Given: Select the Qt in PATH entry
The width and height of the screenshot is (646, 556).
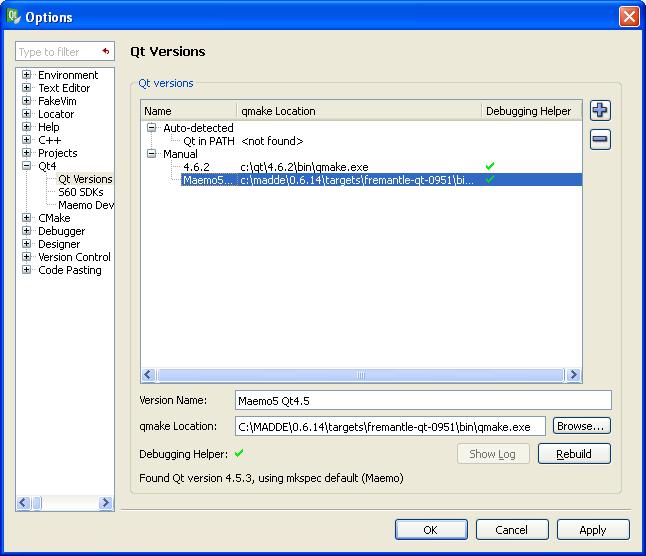Looking at the screenshot, I should coord(208,141).
